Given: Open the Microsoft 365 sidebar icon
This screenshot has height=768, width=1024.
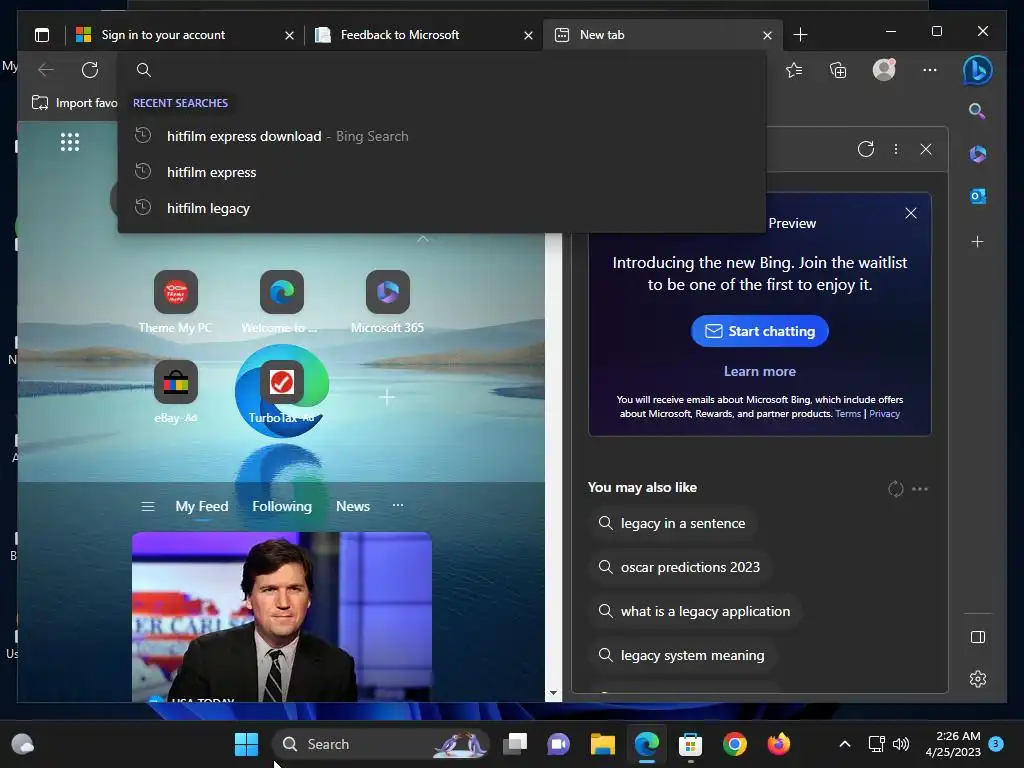Looking at the screenshot, I should [978, 153].
